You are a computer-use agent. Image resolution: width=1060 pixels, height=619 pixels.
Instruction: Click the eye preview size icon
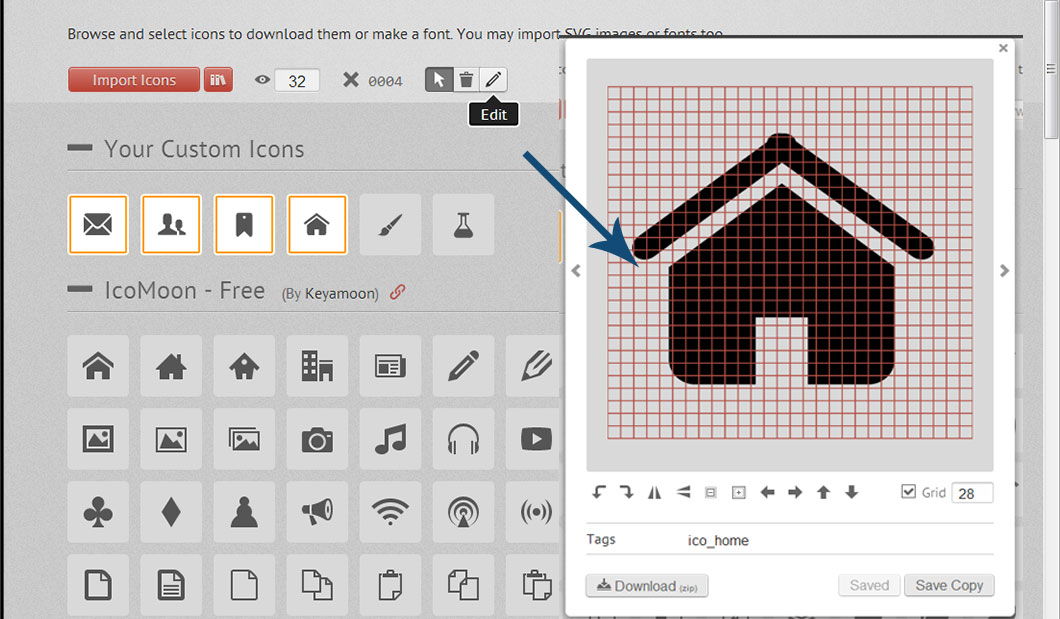(262, 80)
